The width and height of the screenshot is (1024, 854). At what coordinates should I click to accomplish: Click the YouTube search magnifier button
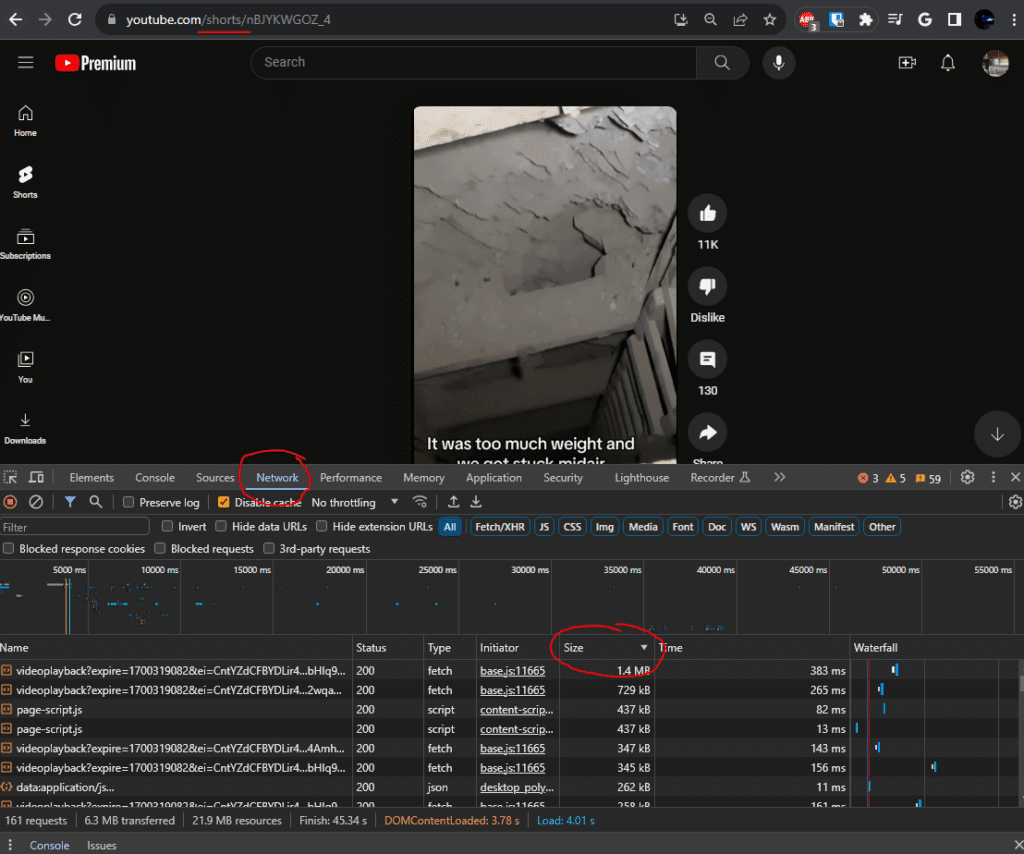coord(722,62)
